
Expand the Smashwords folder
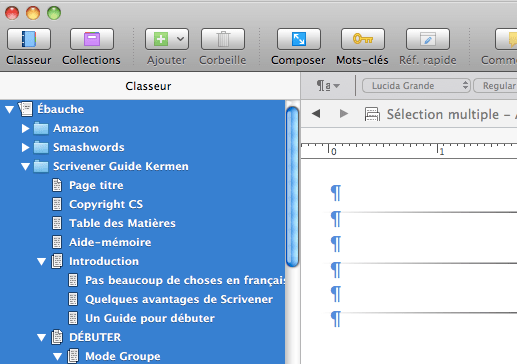[x=25, y=147]
